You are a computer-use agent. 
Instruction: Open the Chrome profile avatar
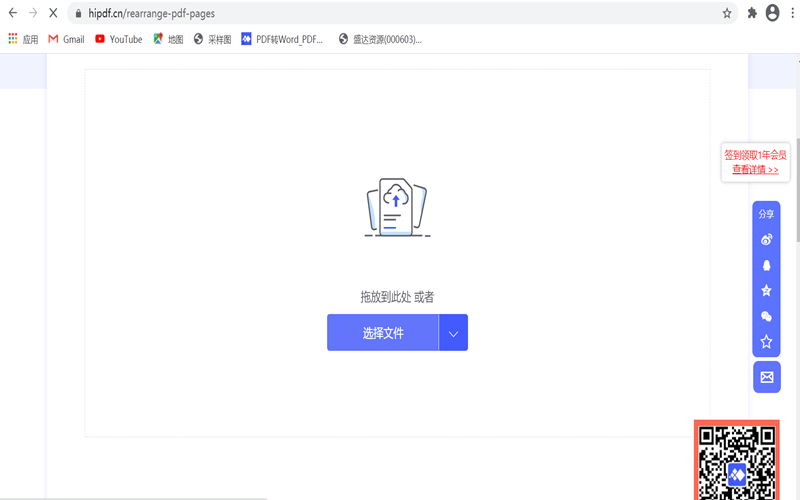[x=772, y=14]
